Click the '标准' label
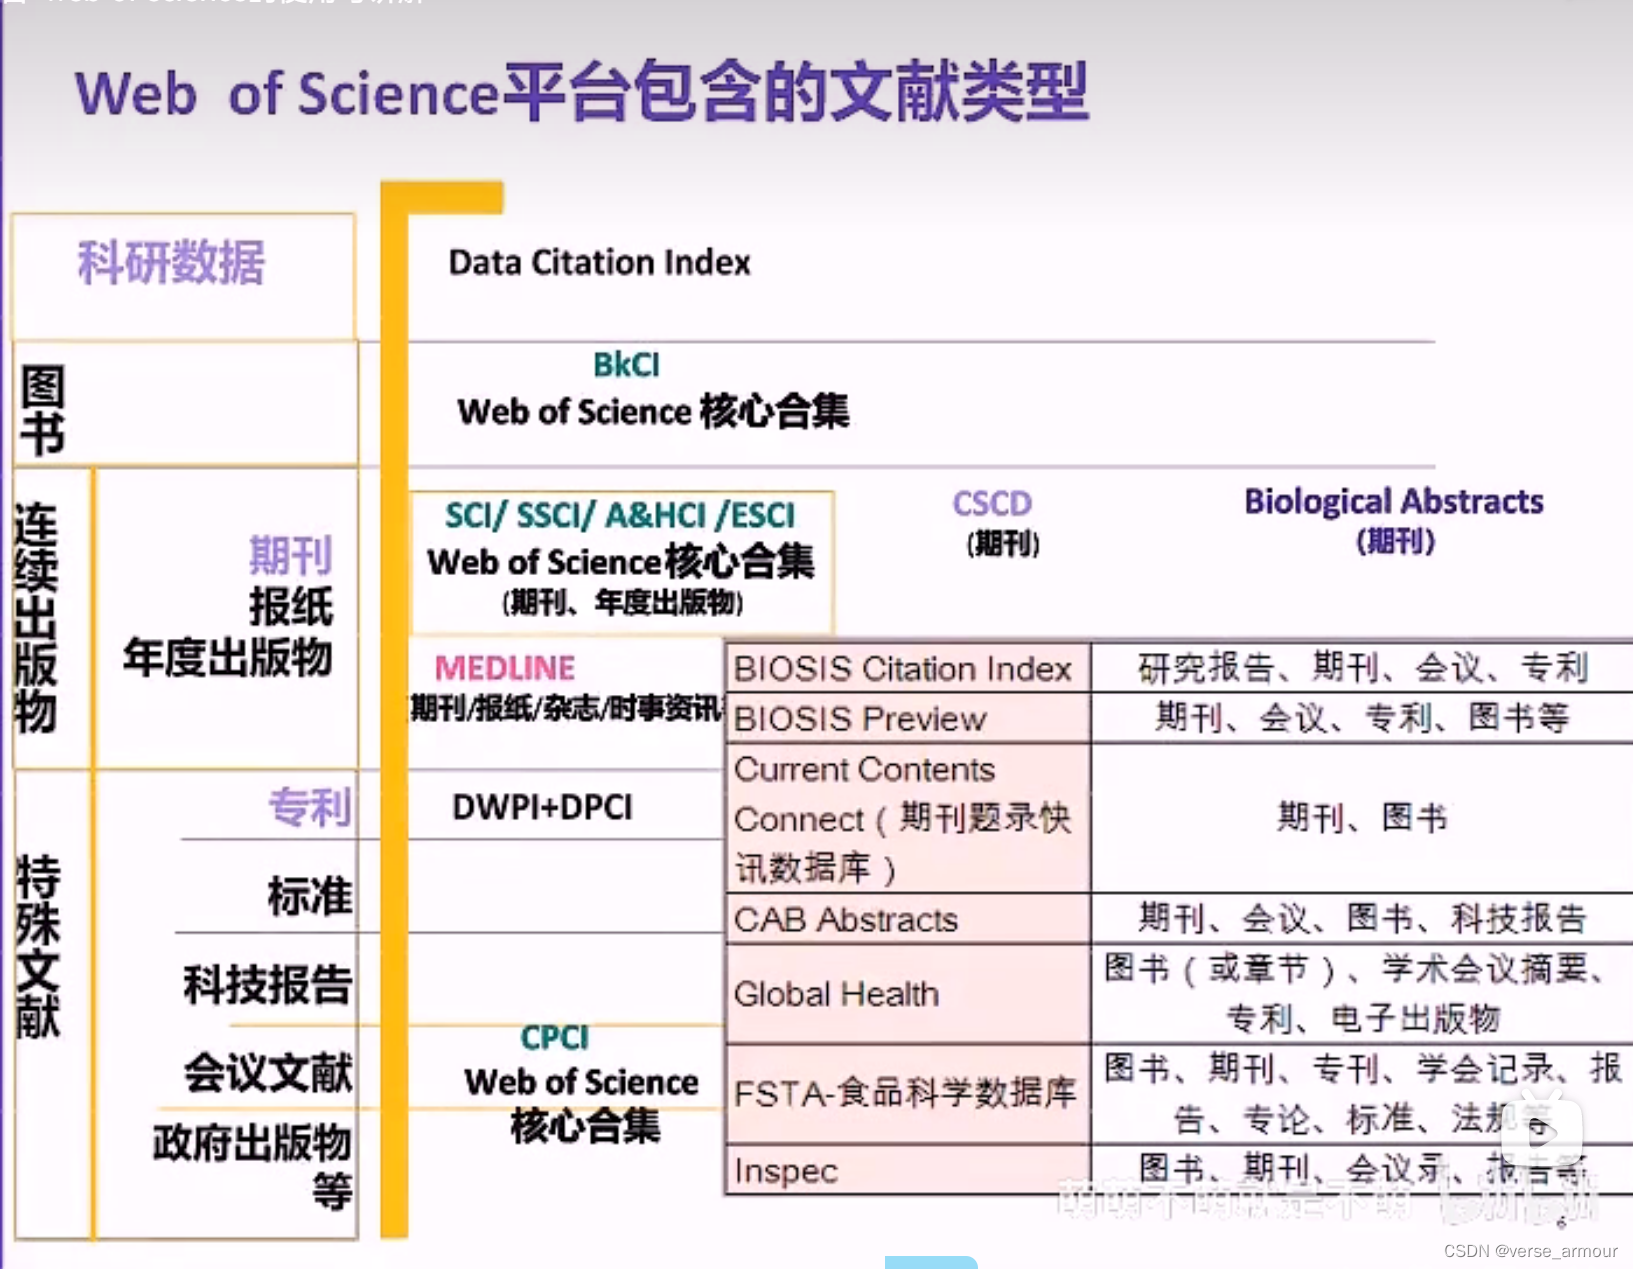Screen dimensions: 1633x1269 coord(310,896)
